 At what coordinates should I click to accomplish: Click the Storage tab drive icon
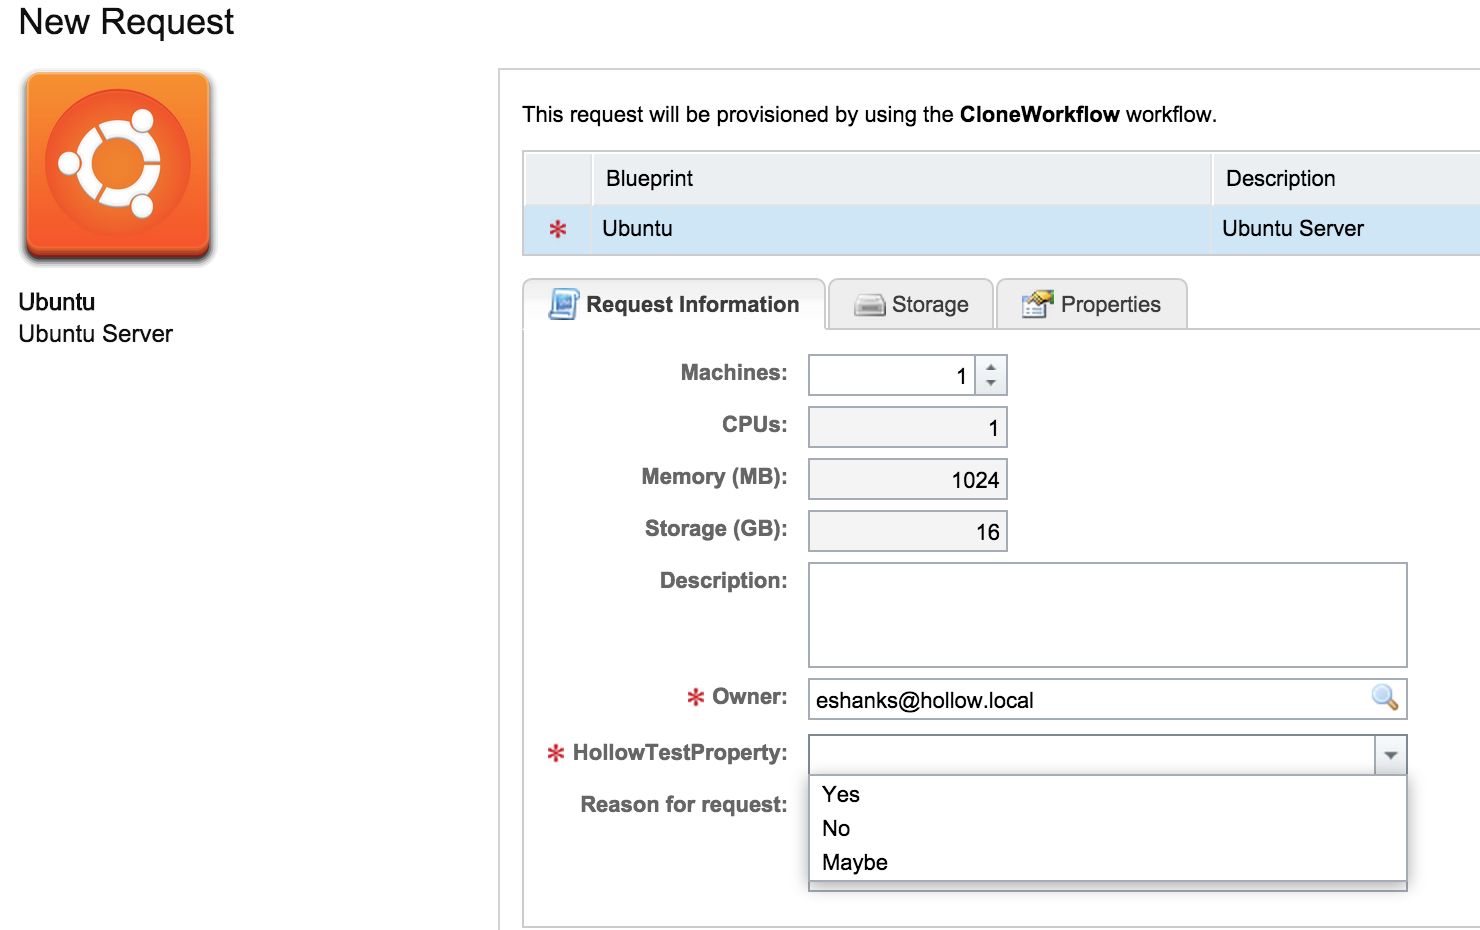869,305
